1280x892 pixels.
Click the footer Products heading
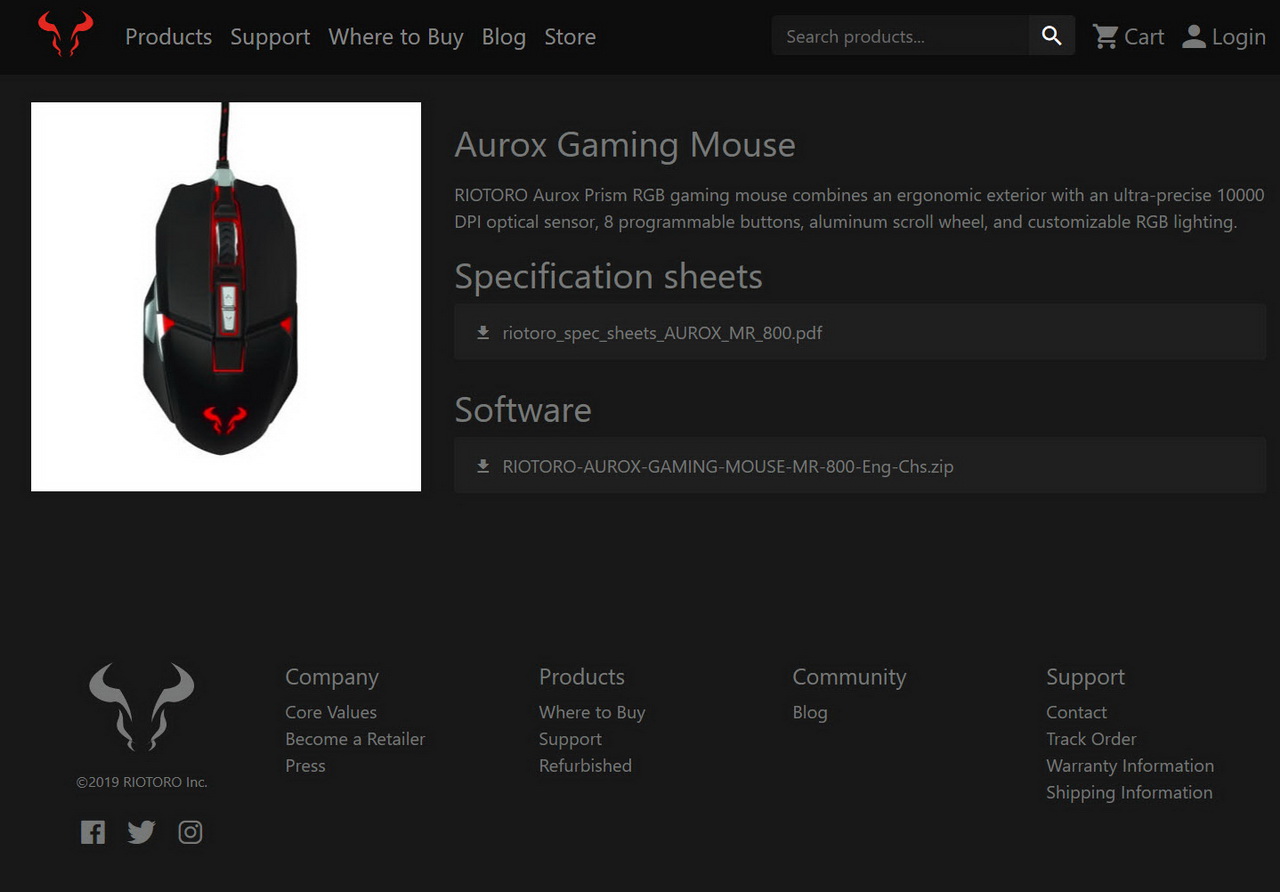point(581,677)
